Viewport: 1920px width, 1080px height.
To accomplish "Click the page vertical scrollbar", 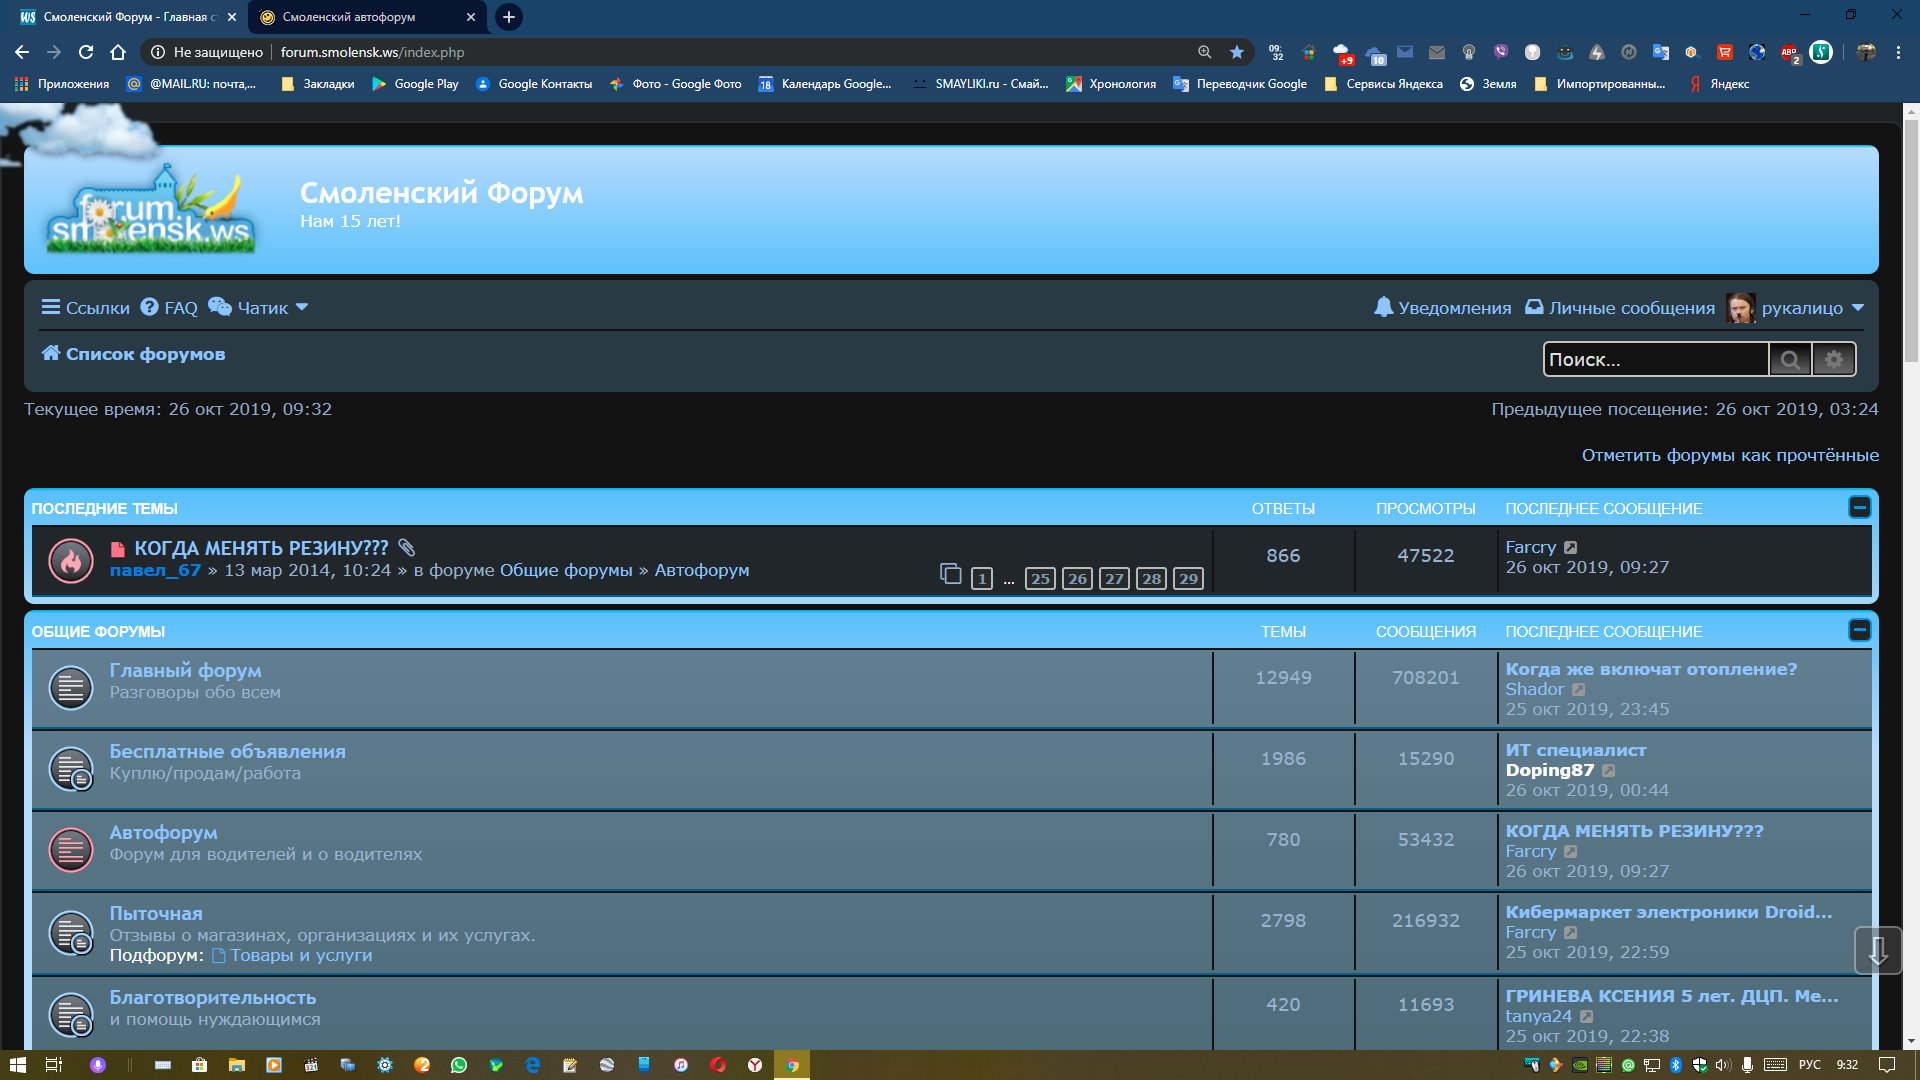I will (1911, 240).
